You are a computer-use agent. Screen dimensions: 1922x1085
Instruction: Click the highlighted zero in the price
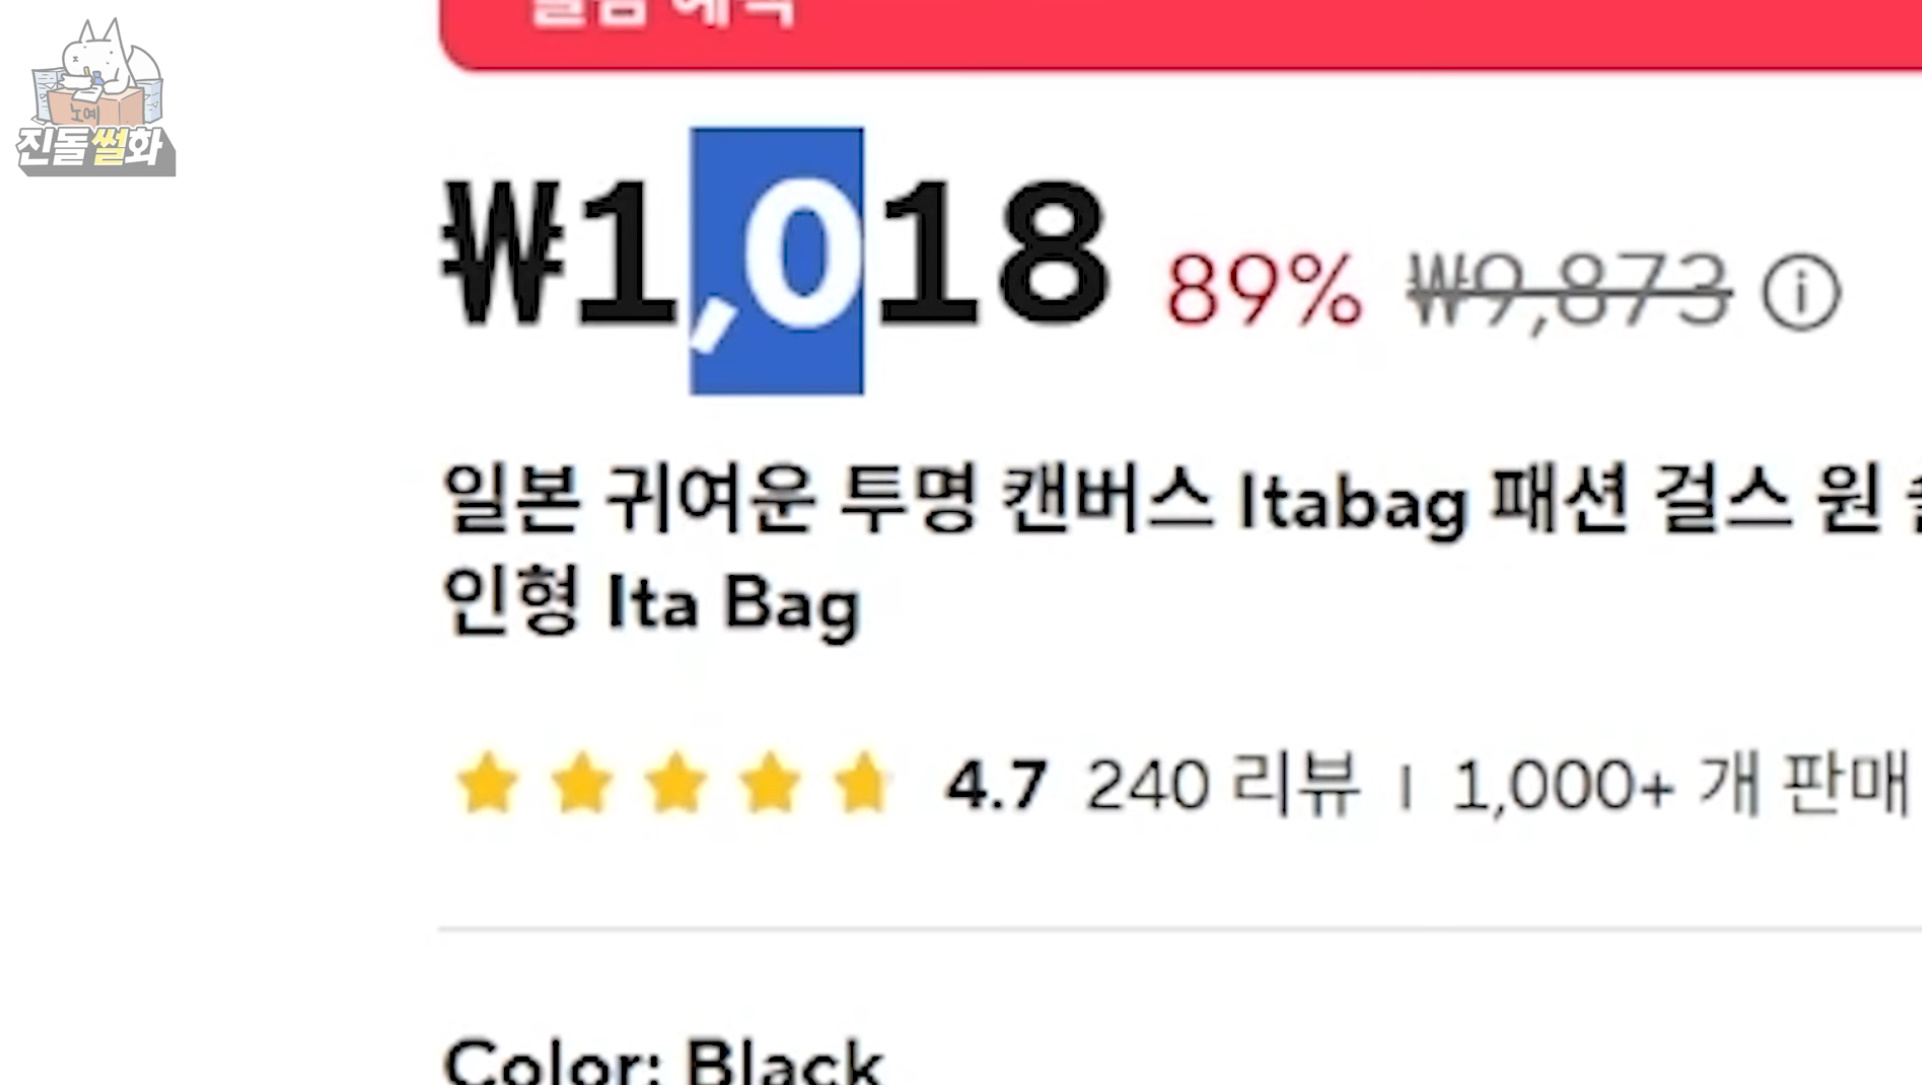pyautogui.click(x=801, y=255)
